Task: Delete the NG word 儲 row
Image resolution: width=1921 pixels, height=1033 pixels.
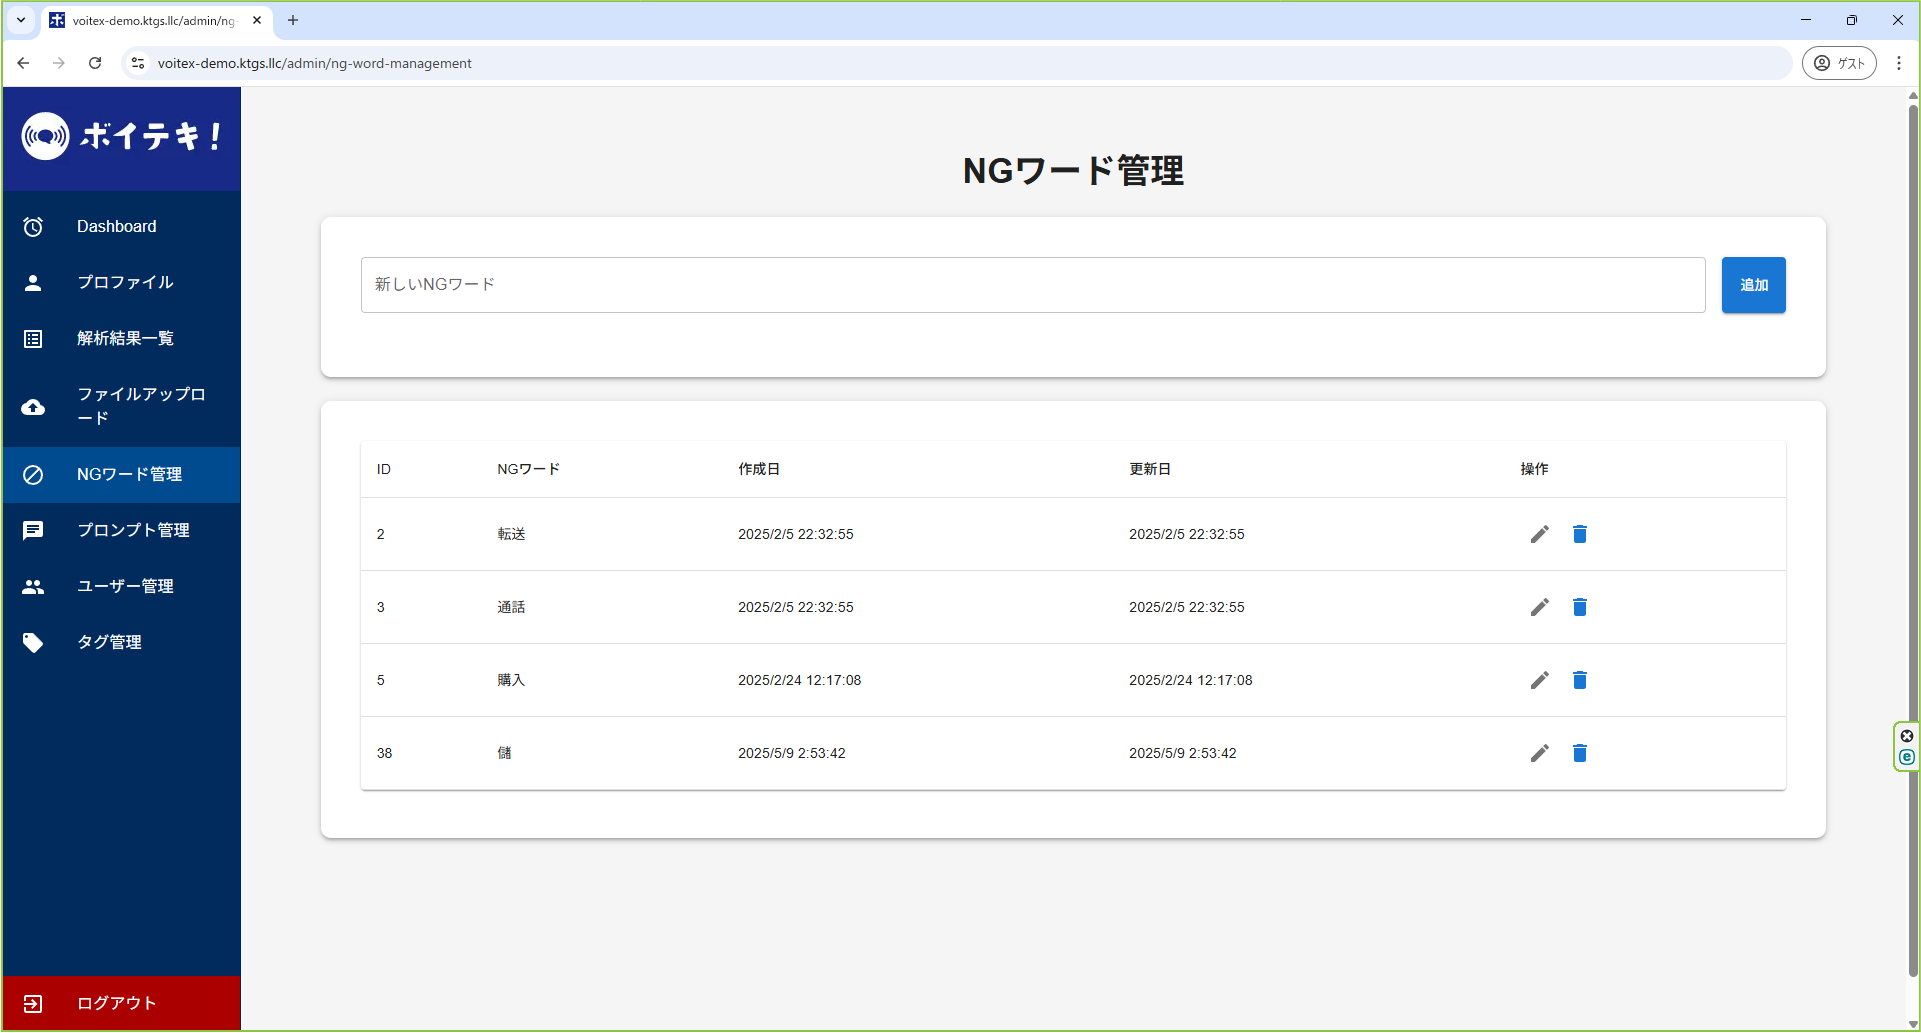Action: coord(1580,753)
